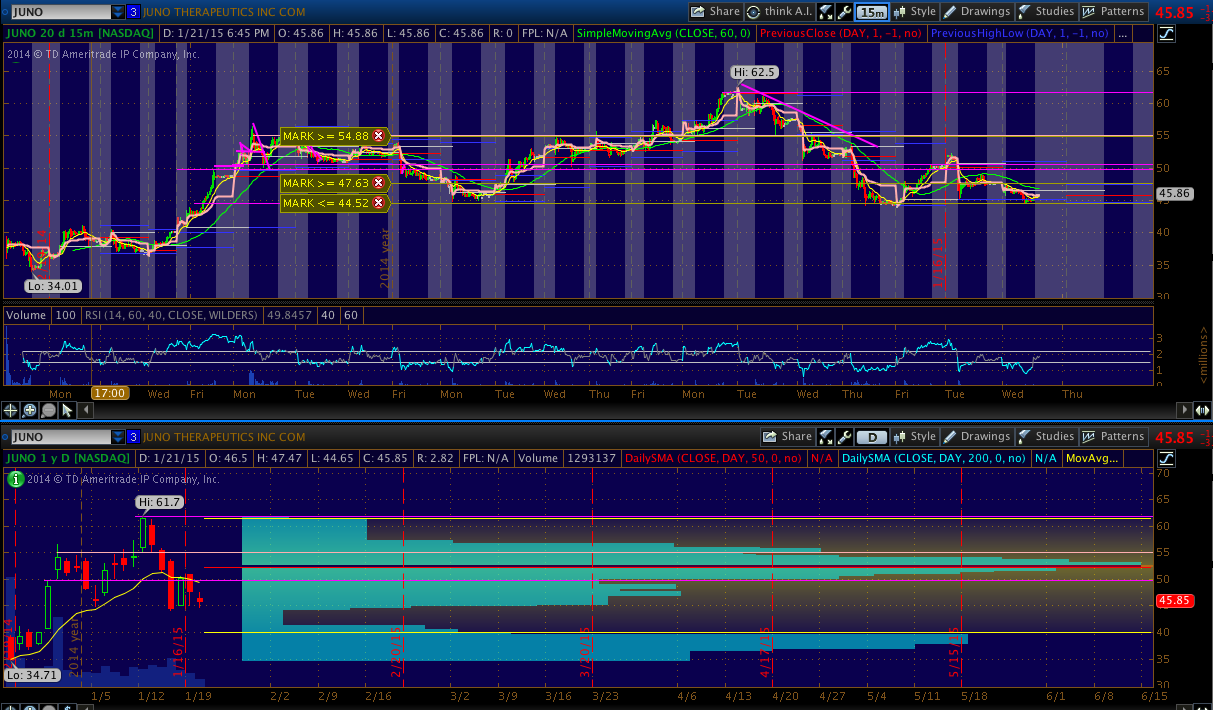Expand more studies with the ellipsis button
This screenshot has width=1213, height=710.
pos(1123,33)
